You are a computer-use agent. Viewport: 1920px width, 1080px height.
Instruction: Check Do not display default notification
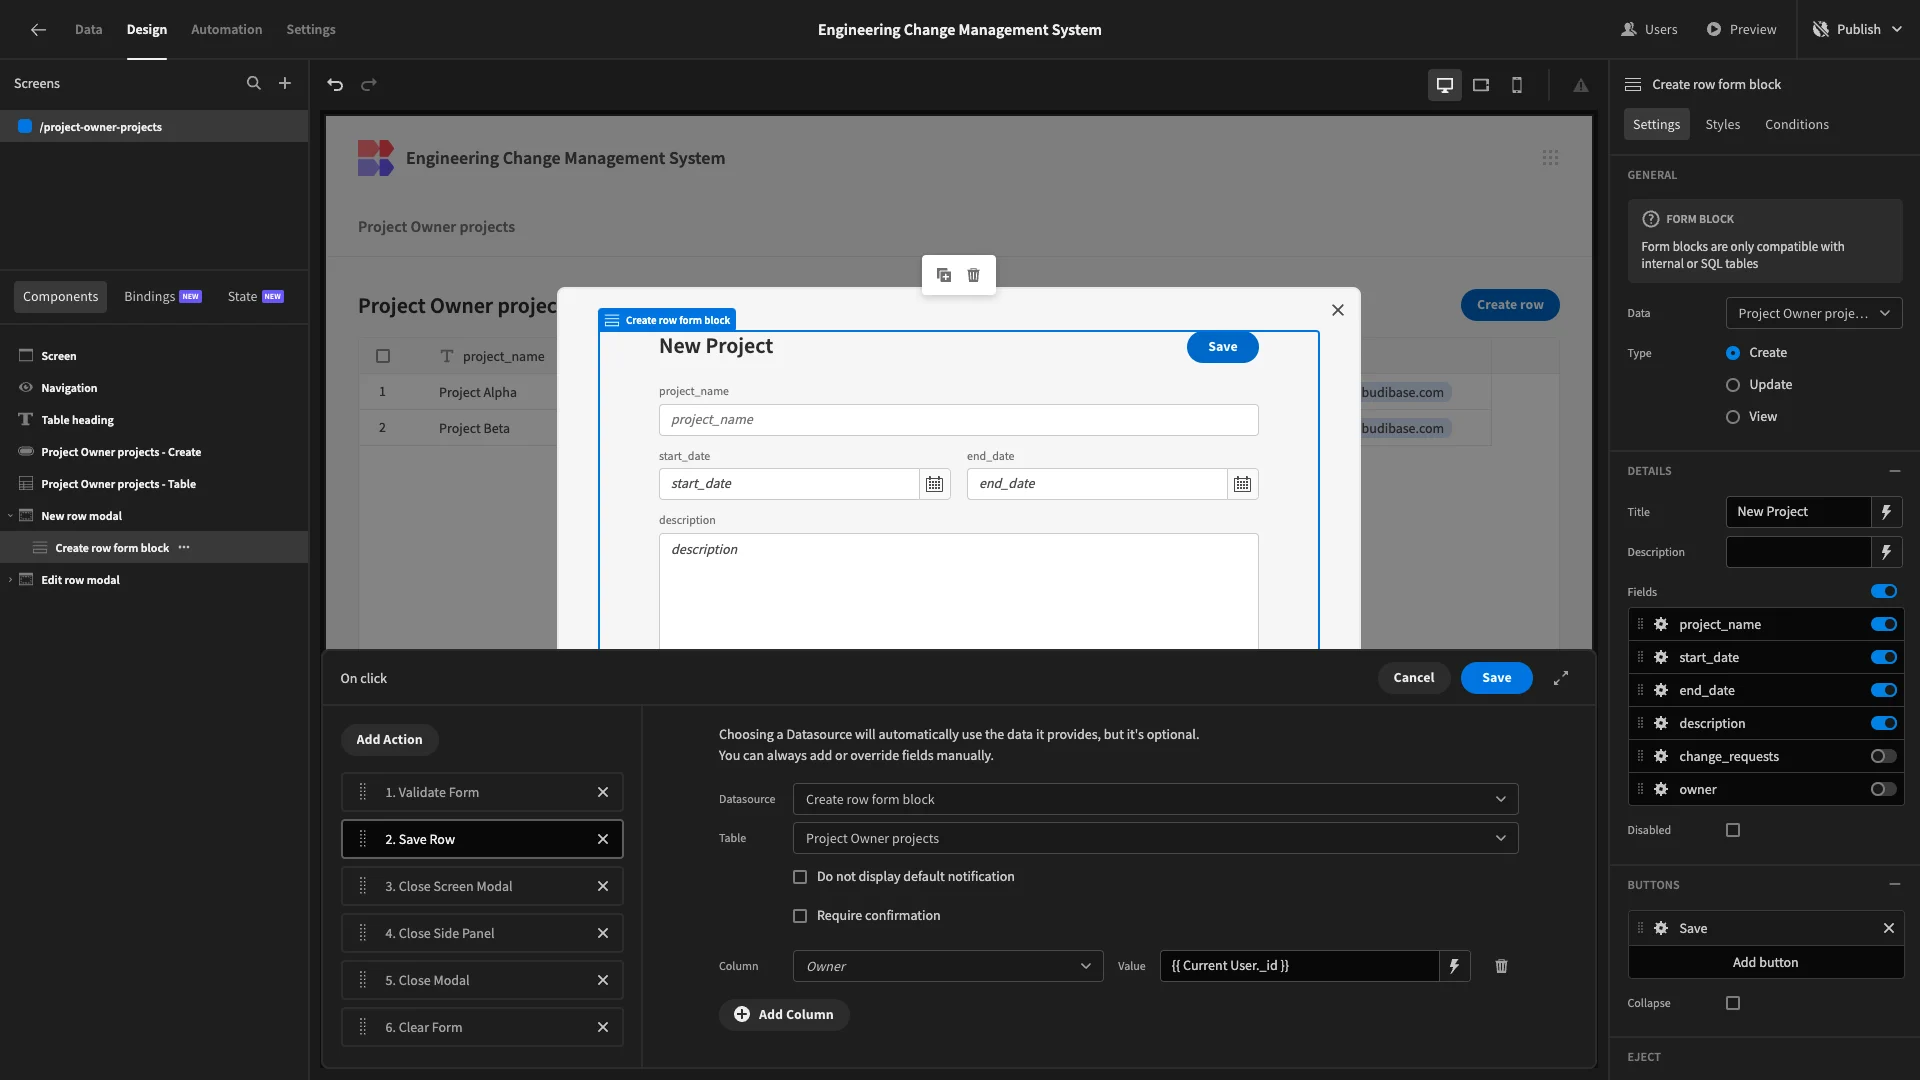click(800, 877)
